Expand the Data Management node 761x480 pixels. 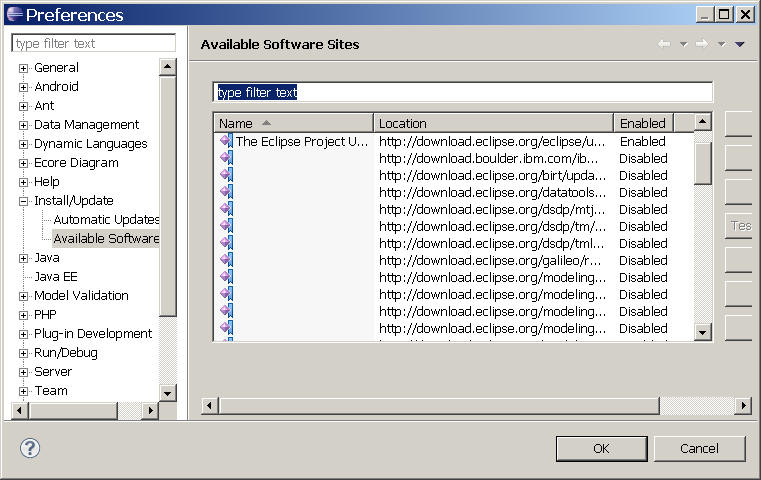pos(23,125)
